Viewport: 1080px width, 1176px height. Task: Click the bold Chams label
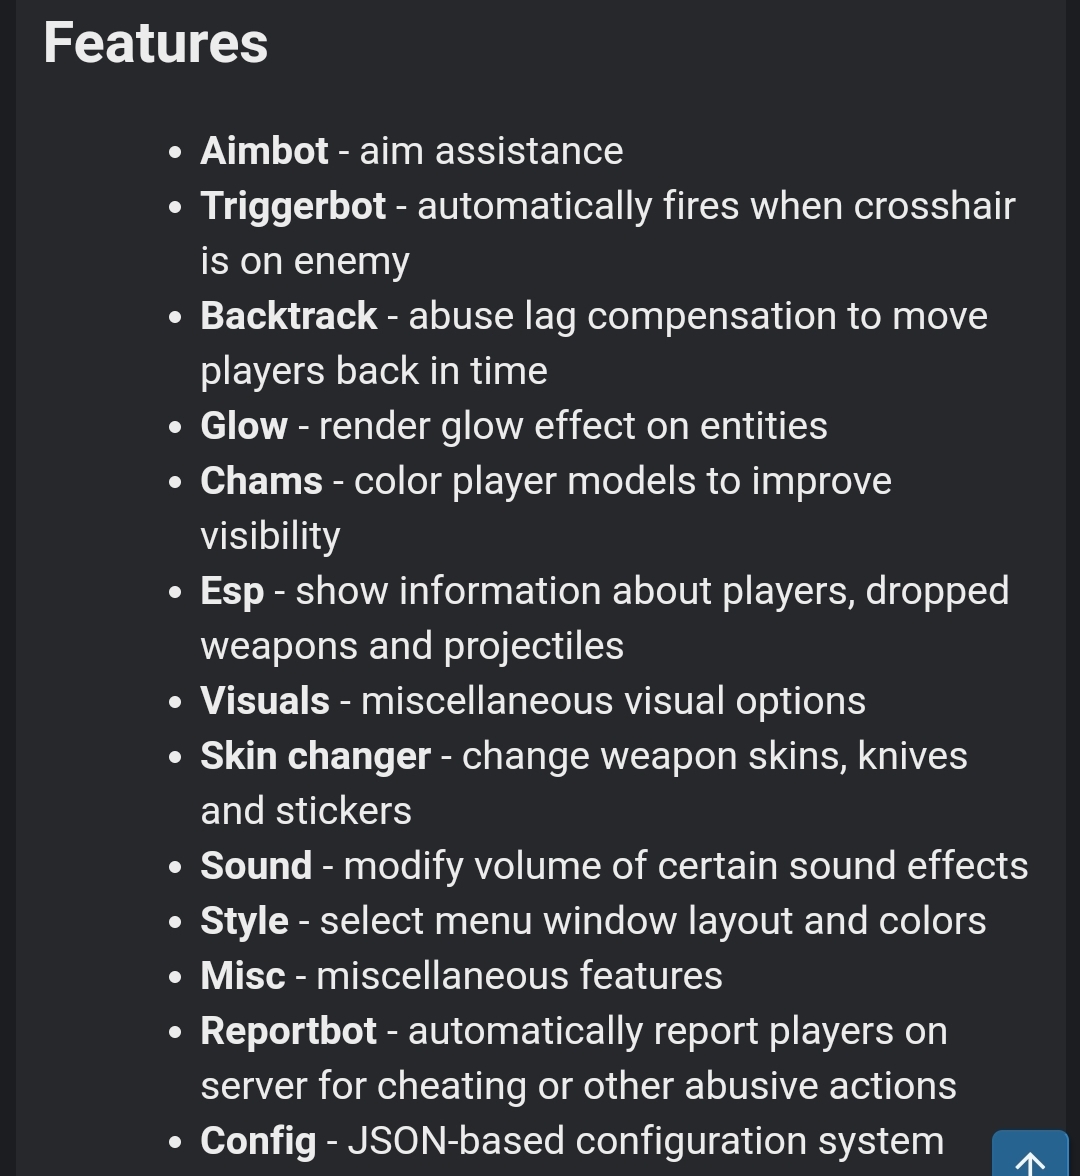tap(262, 481)
